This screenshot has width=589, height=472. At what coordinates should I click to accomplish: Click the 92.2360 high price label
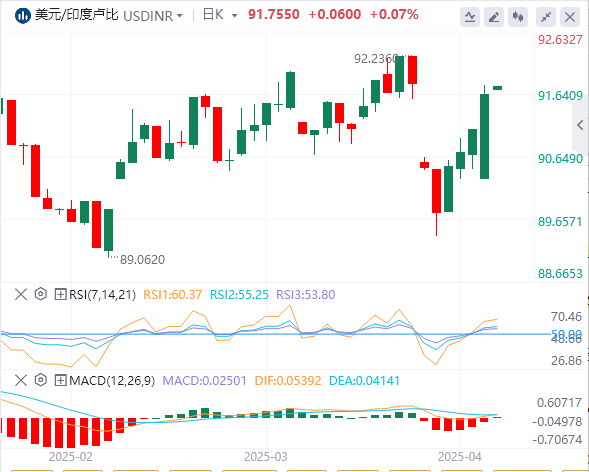coord(376,59)
